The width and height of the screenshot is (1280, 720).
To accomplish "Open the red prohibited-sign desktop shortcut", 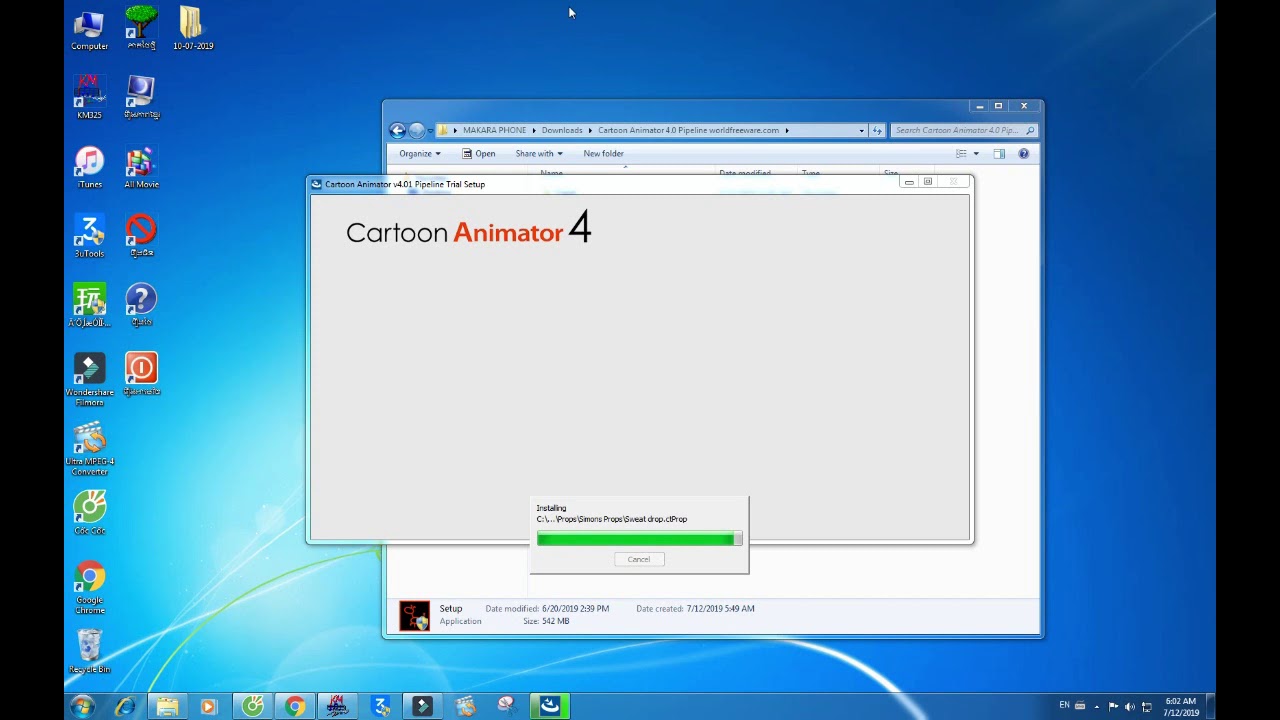I will [x=141, y=236].
